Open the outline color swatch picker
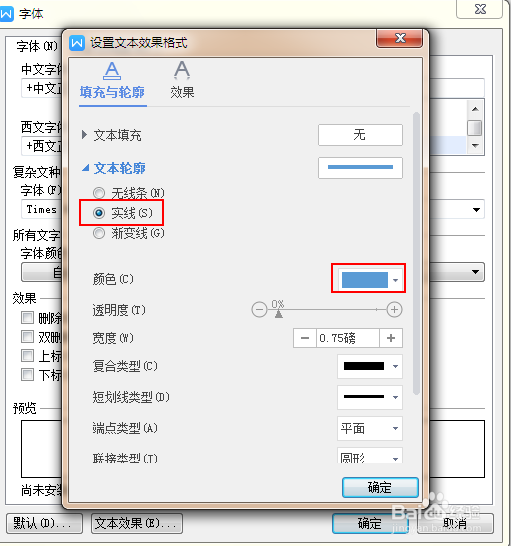 point(369,280)
